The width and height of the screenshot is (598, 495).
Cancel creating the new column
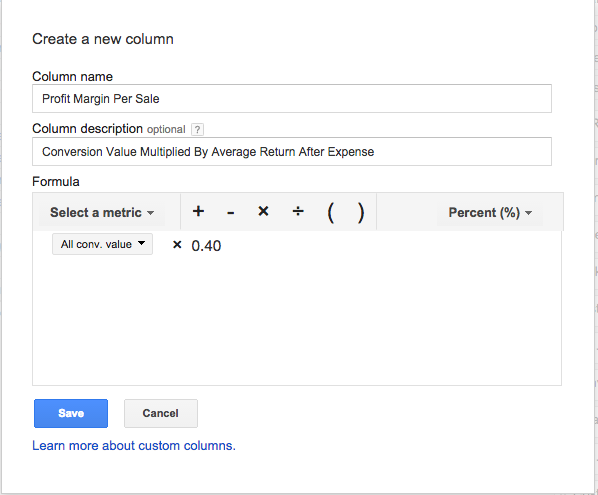tap(161, 413)
